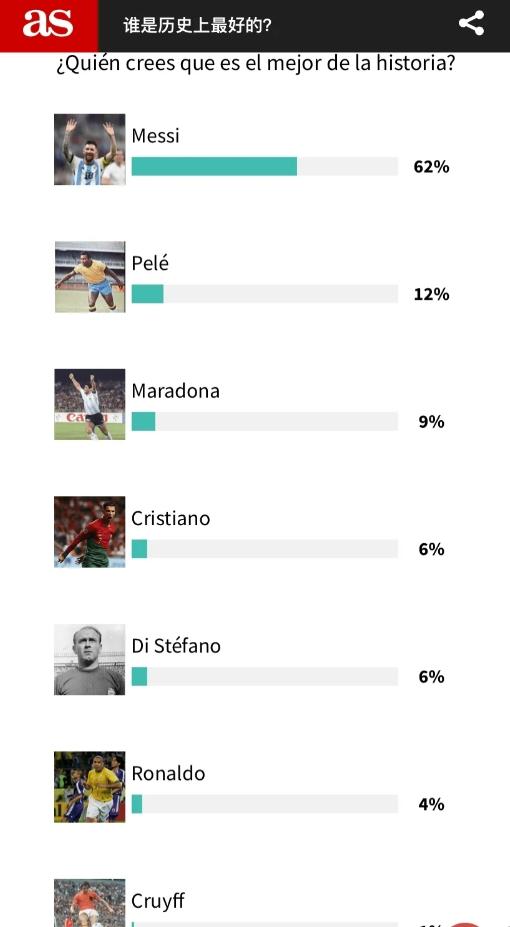Tap the AS logo in header
Screen dimensions: 510x927
click(48, 25)
